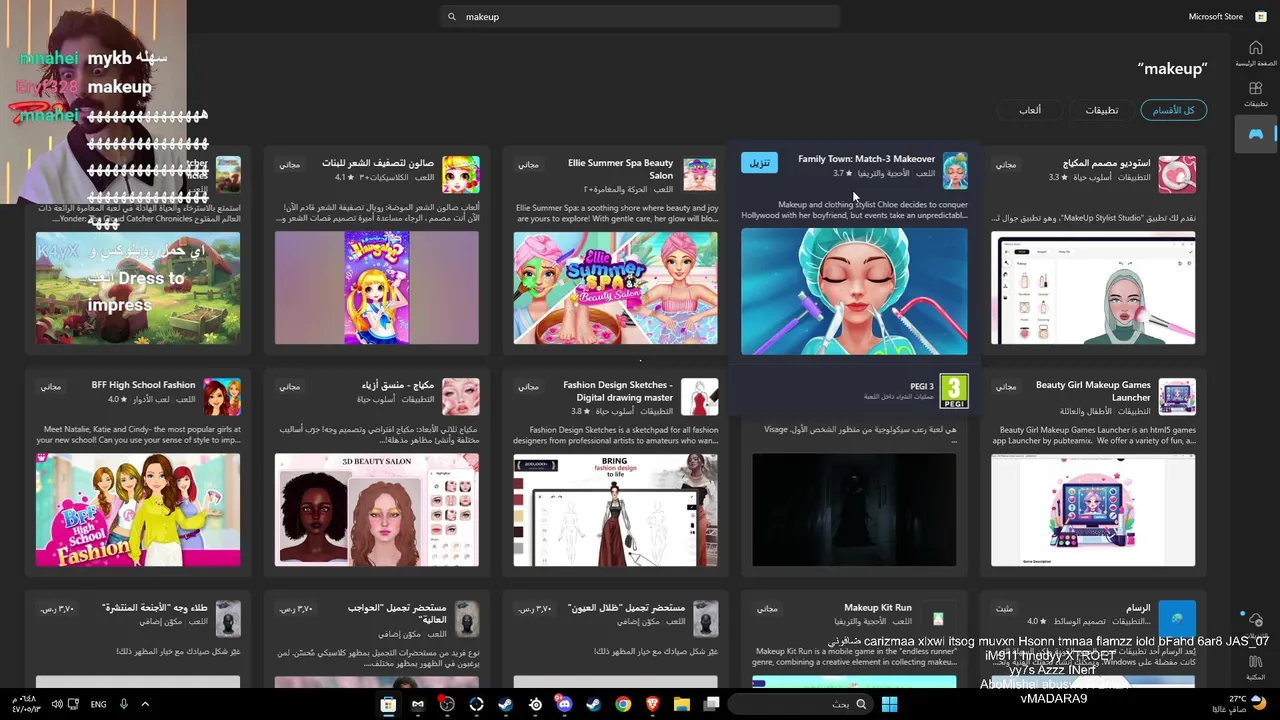The image size is (1280, 720).
Task: Open the Ellie Summer Spa thumbnail image
Action: click(x=615, y=288)
